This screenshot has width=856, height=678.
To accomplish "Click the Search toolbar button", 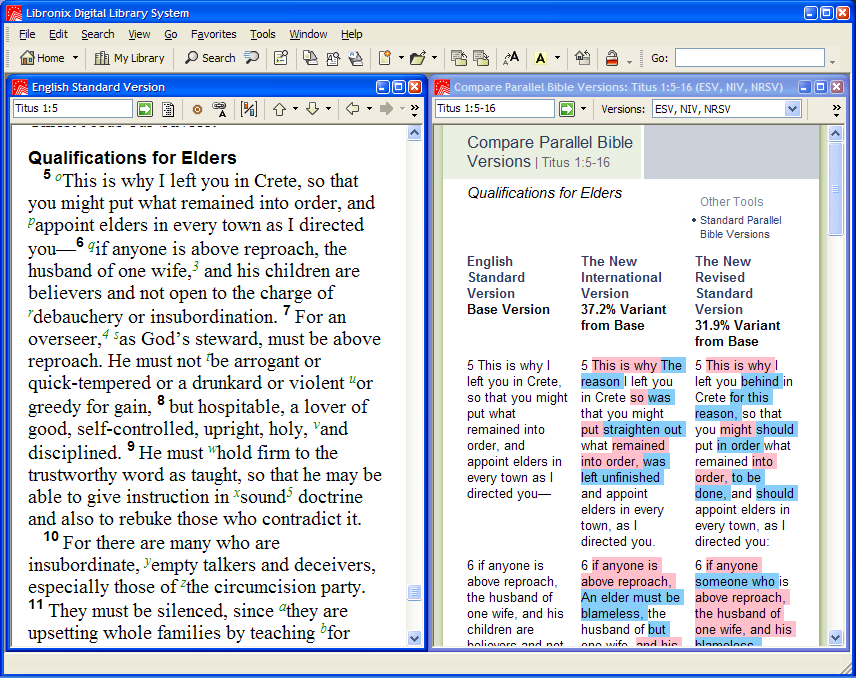I will (210, 58).
